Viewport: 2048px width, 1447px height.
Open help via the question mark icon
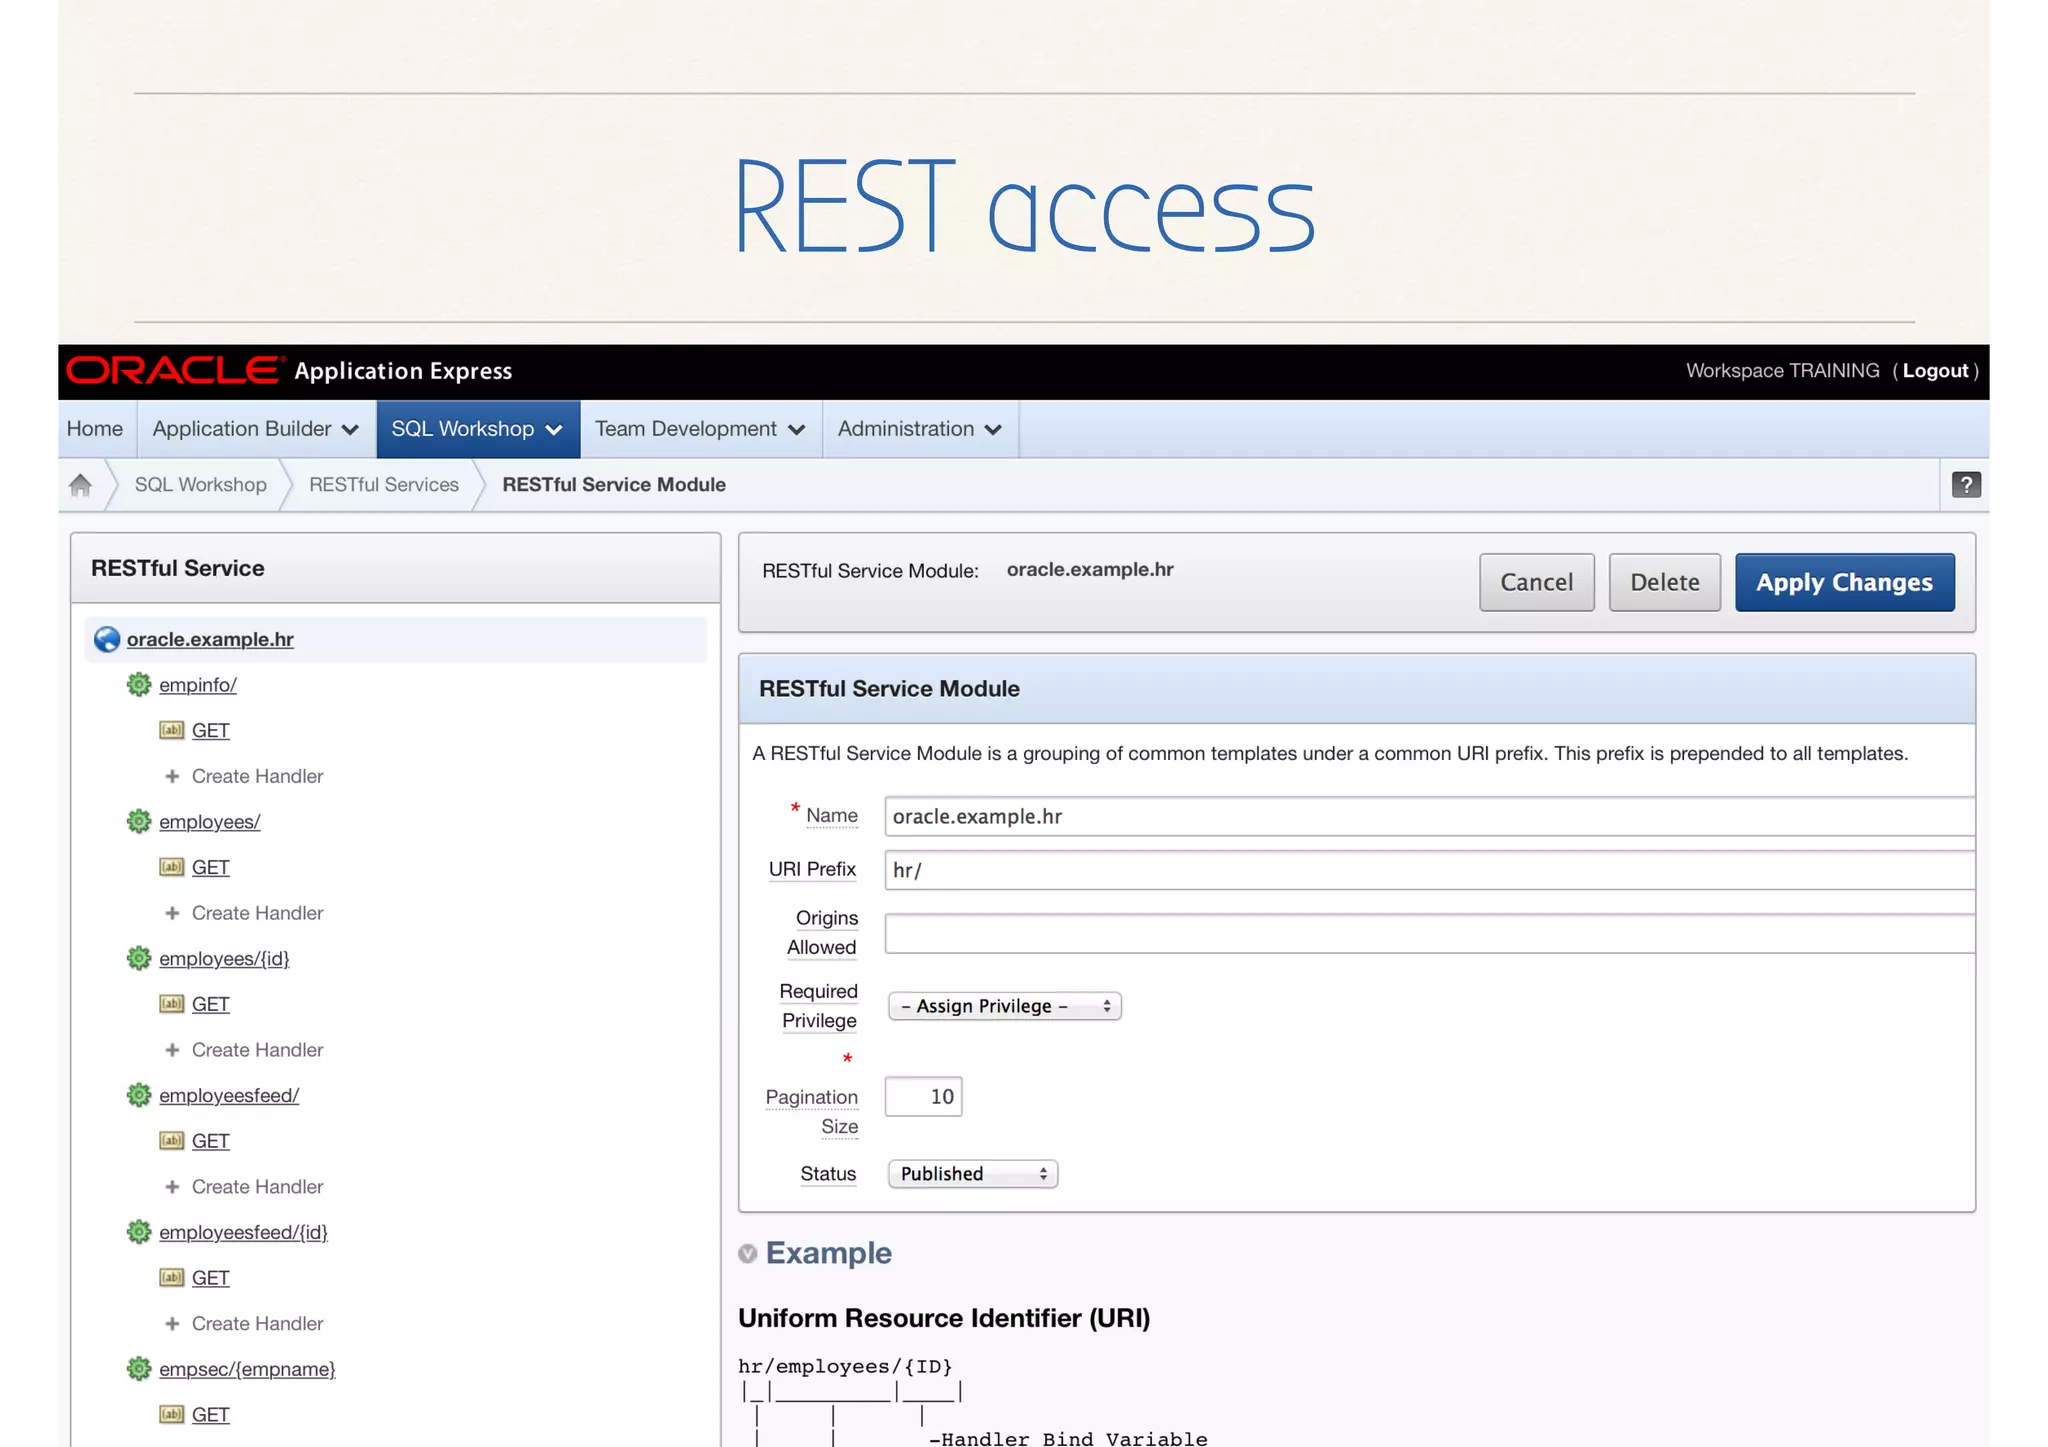point(1965,485)
